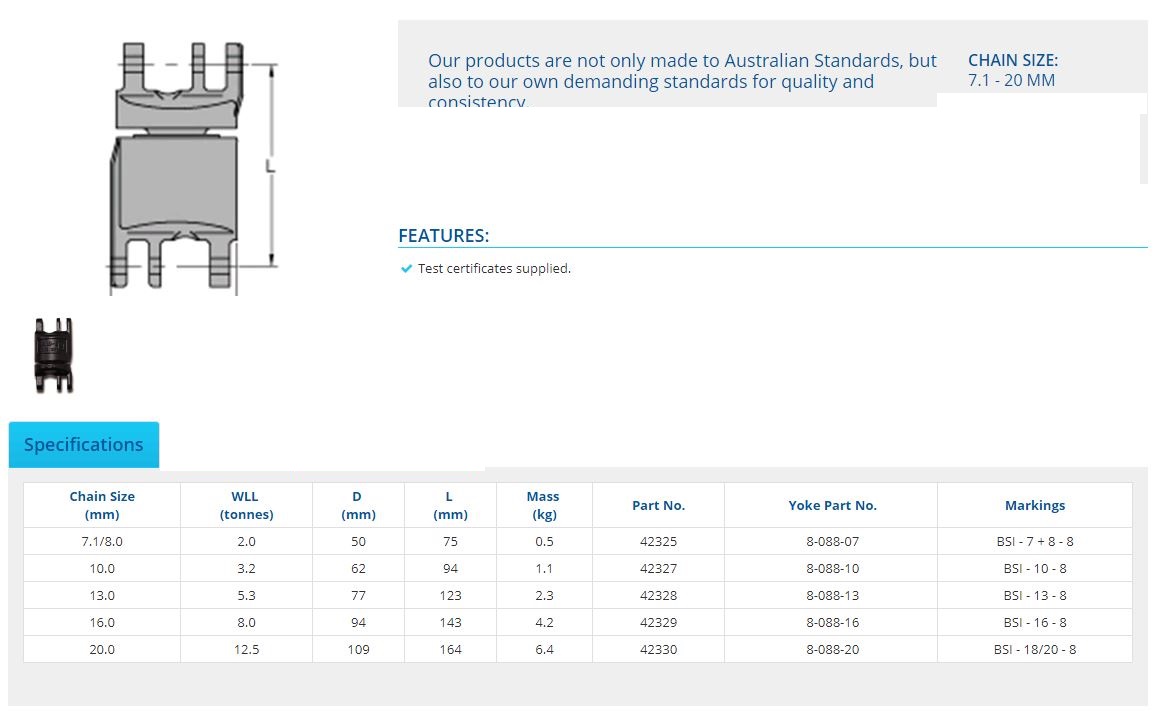Click the '7.1 - 20 MM' value
The width and height of the screenshot is (1156, 711).
[x=1012, y=80]
